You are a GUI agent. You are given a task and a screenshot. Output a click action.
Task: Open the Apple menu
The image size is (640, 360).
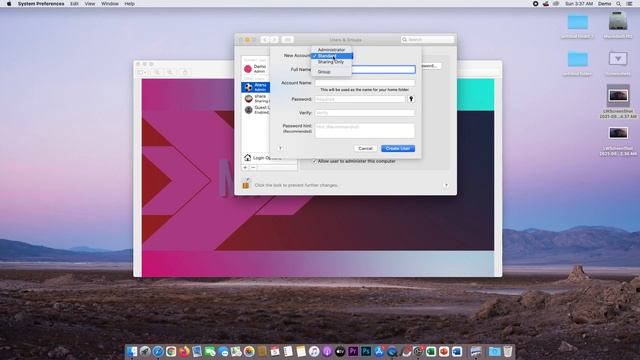[9, 4]
